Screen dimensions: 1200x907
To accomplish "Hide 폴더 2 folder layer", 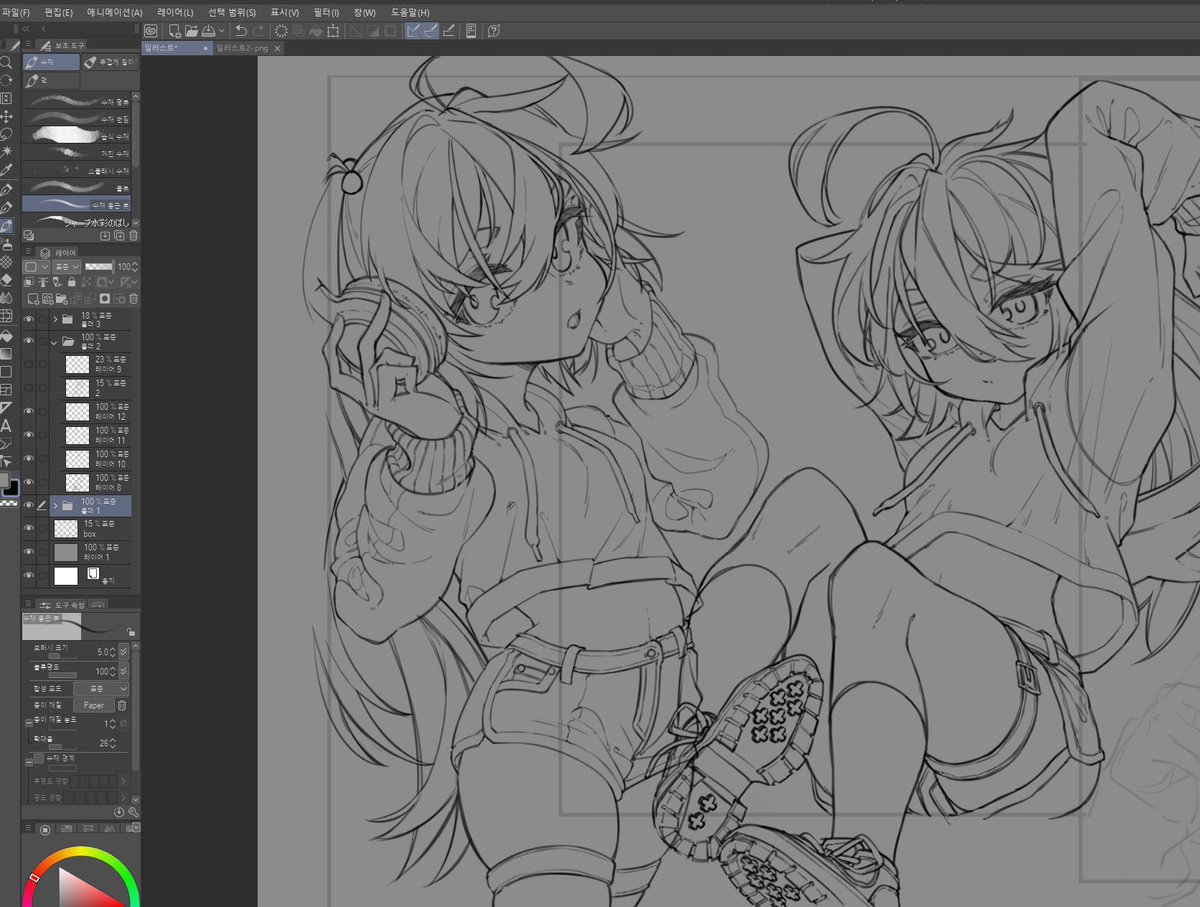I will point(29,341).
